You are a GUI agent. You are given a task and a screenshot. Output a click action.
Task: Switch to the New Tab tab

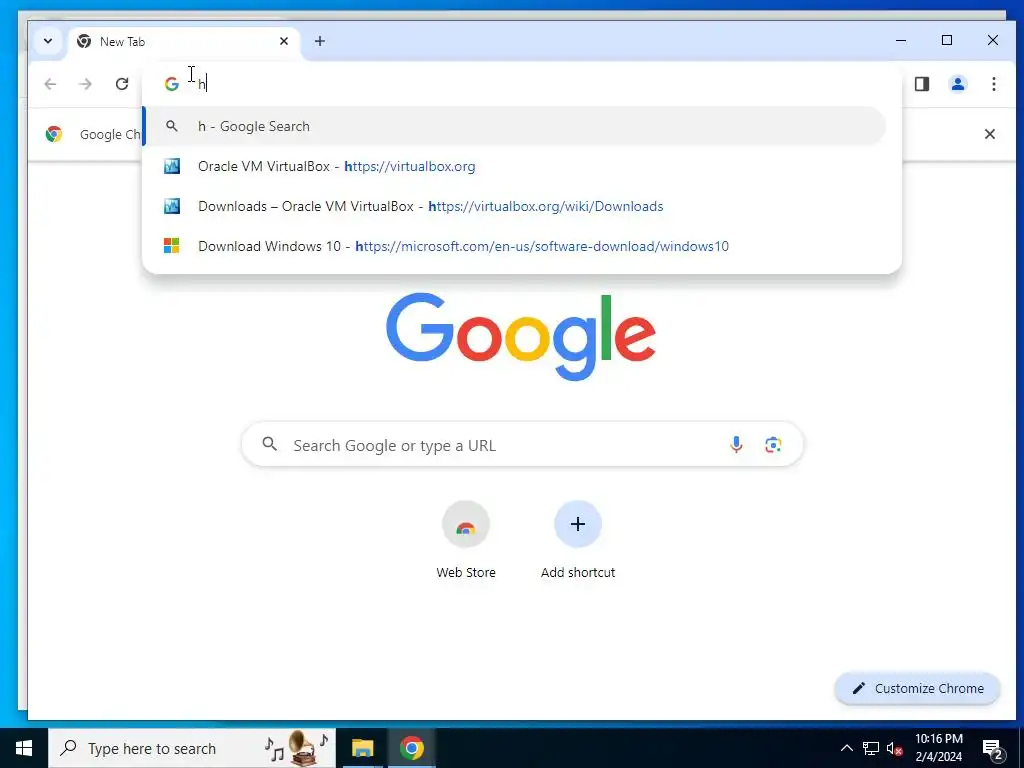pos(183,42)
